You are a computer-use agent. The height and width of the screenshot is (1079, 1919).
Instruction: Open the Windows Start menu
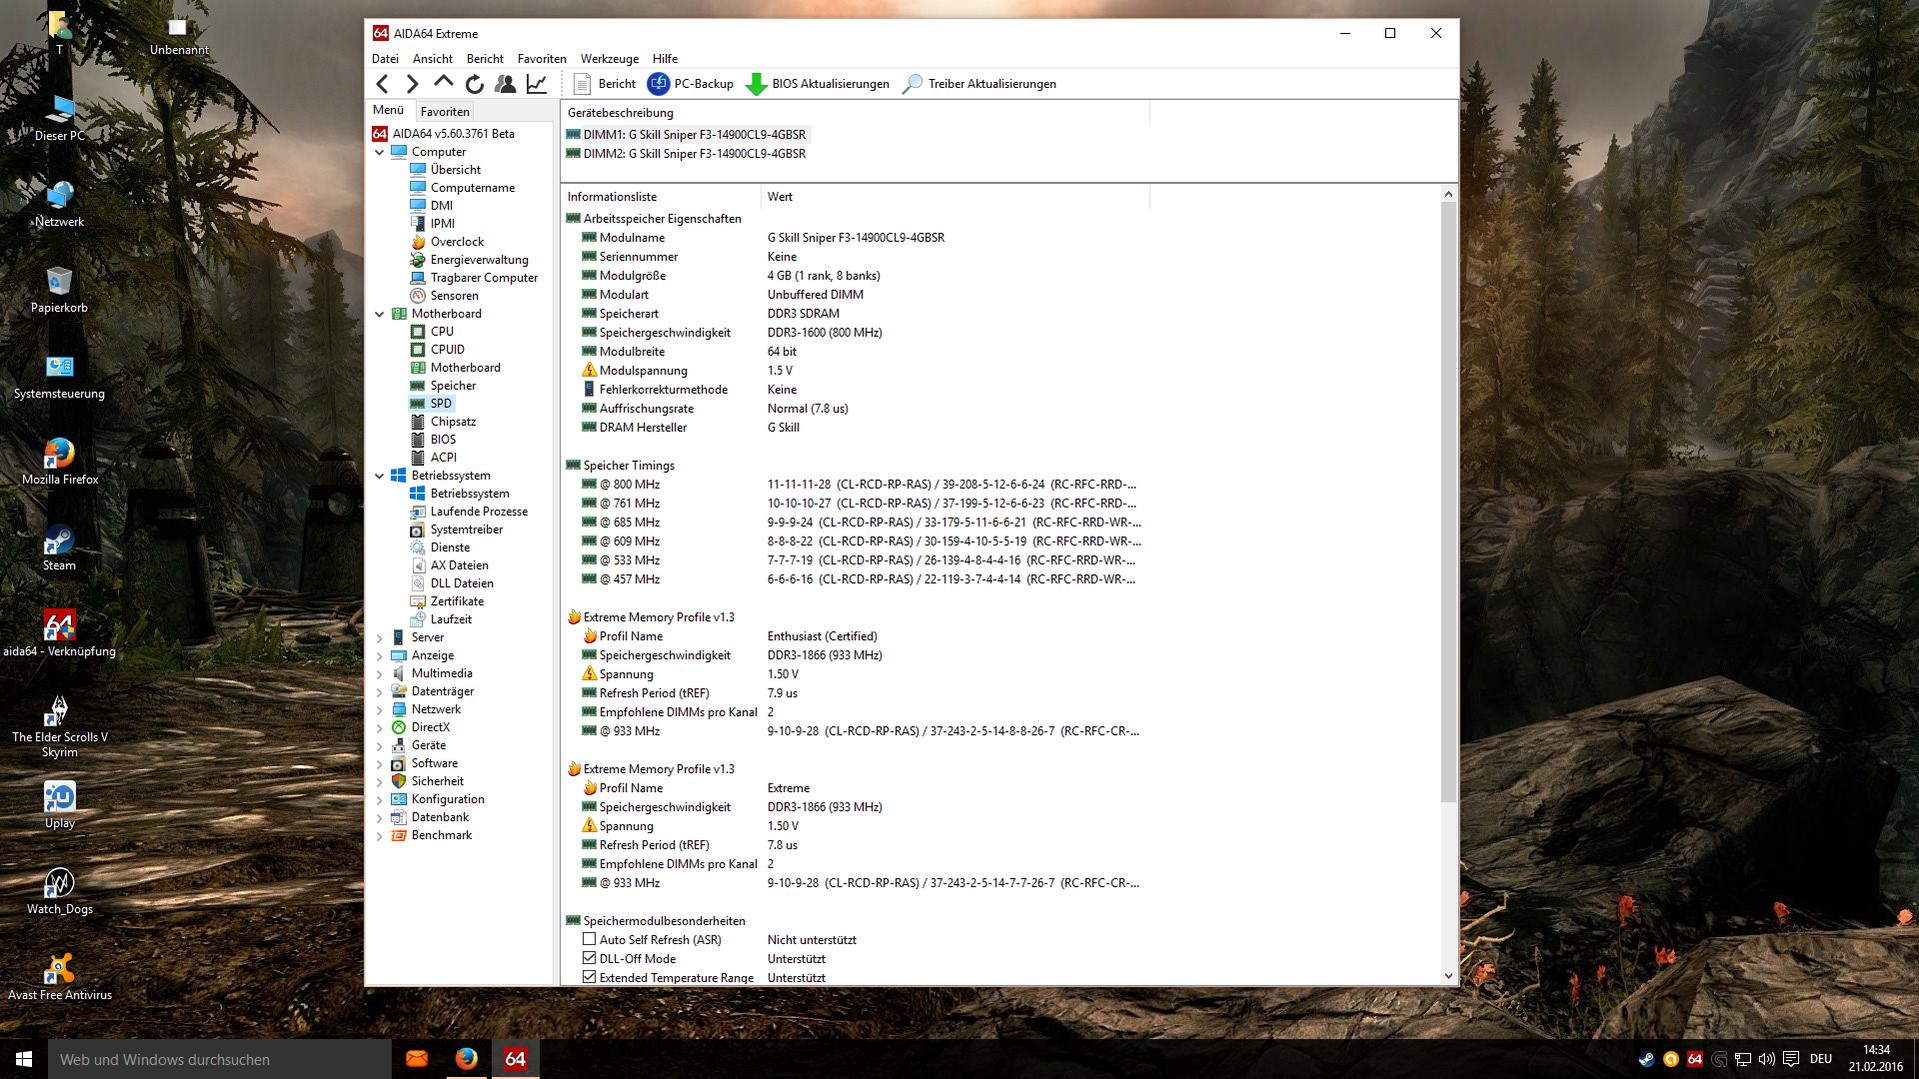[24, 1059]
